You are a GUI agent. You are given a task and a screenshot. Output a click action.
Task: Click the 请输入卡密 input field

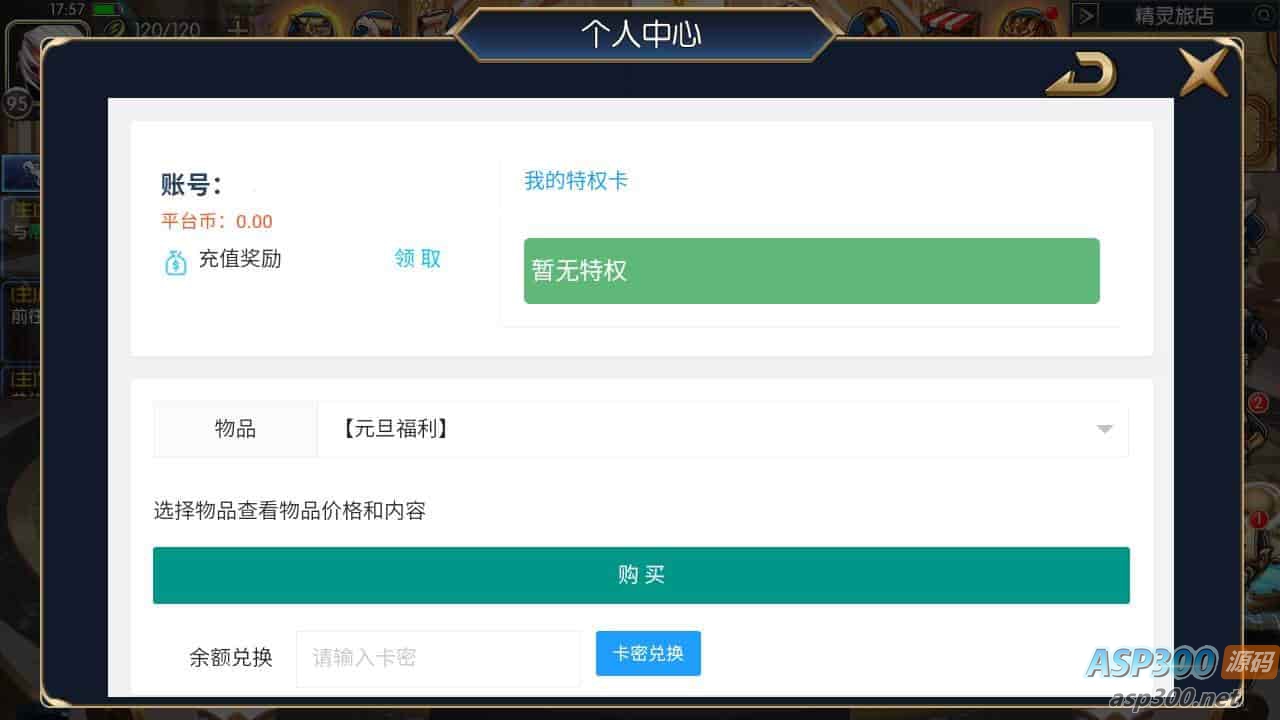(x=438, y=658)
